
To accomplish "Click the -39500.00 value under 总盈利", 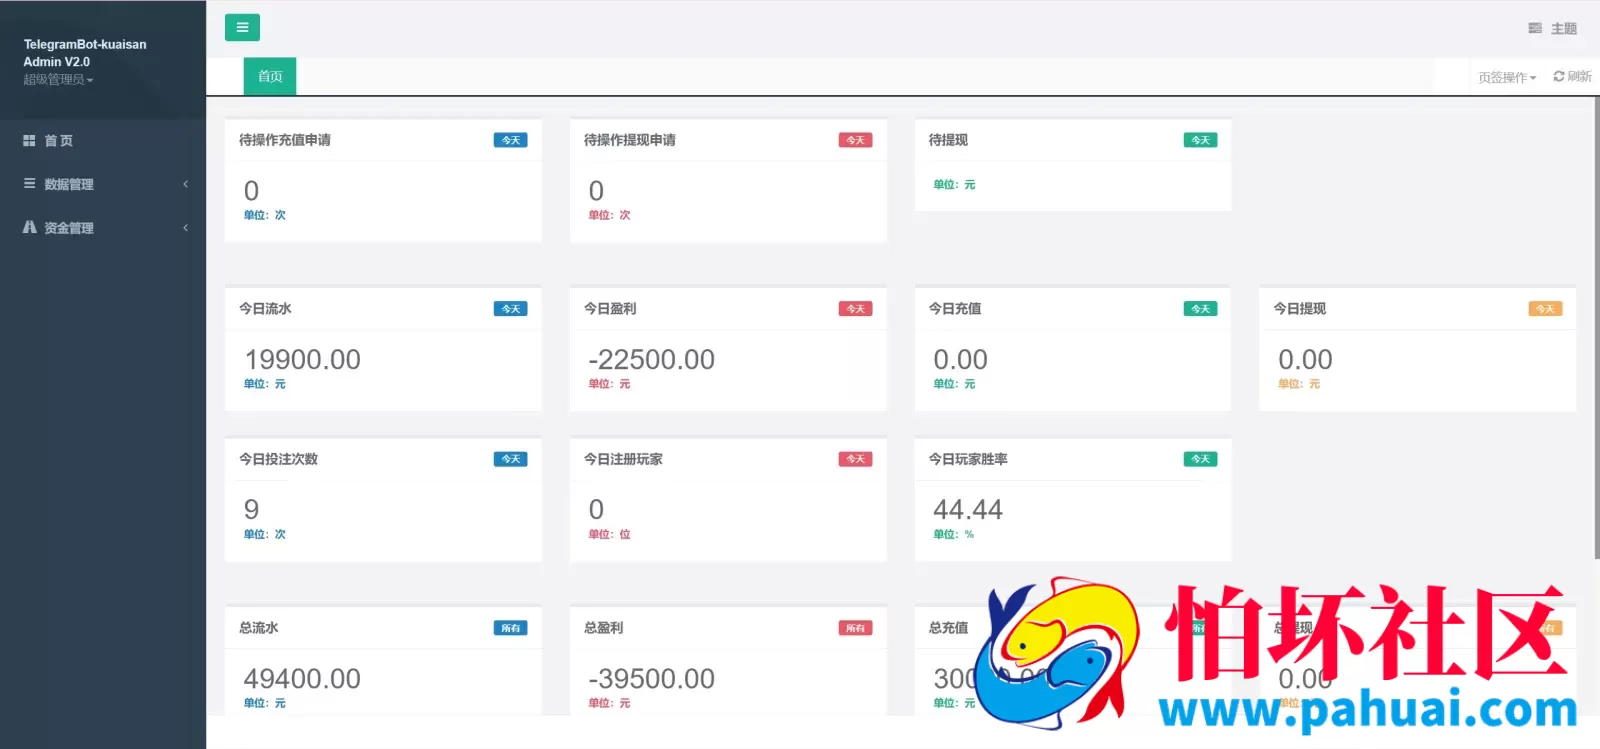I will [651, 679].
